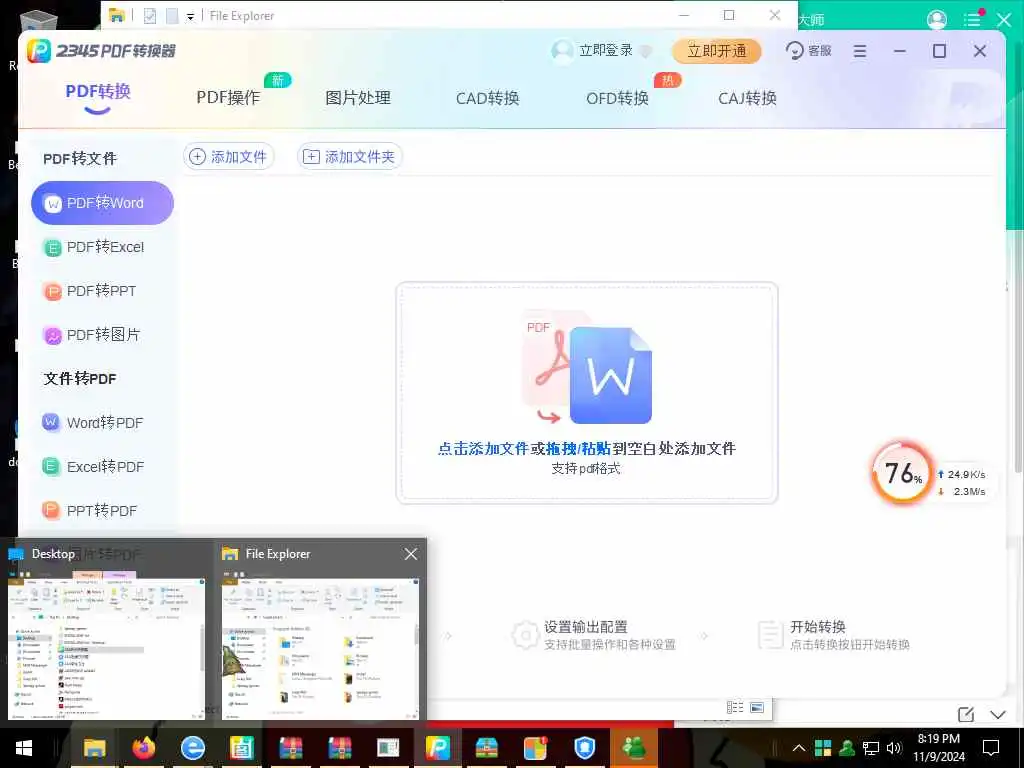This screenshot has width=1024, height=768.
Task: Switch to the PDF转换 tab
Action: 98,91
